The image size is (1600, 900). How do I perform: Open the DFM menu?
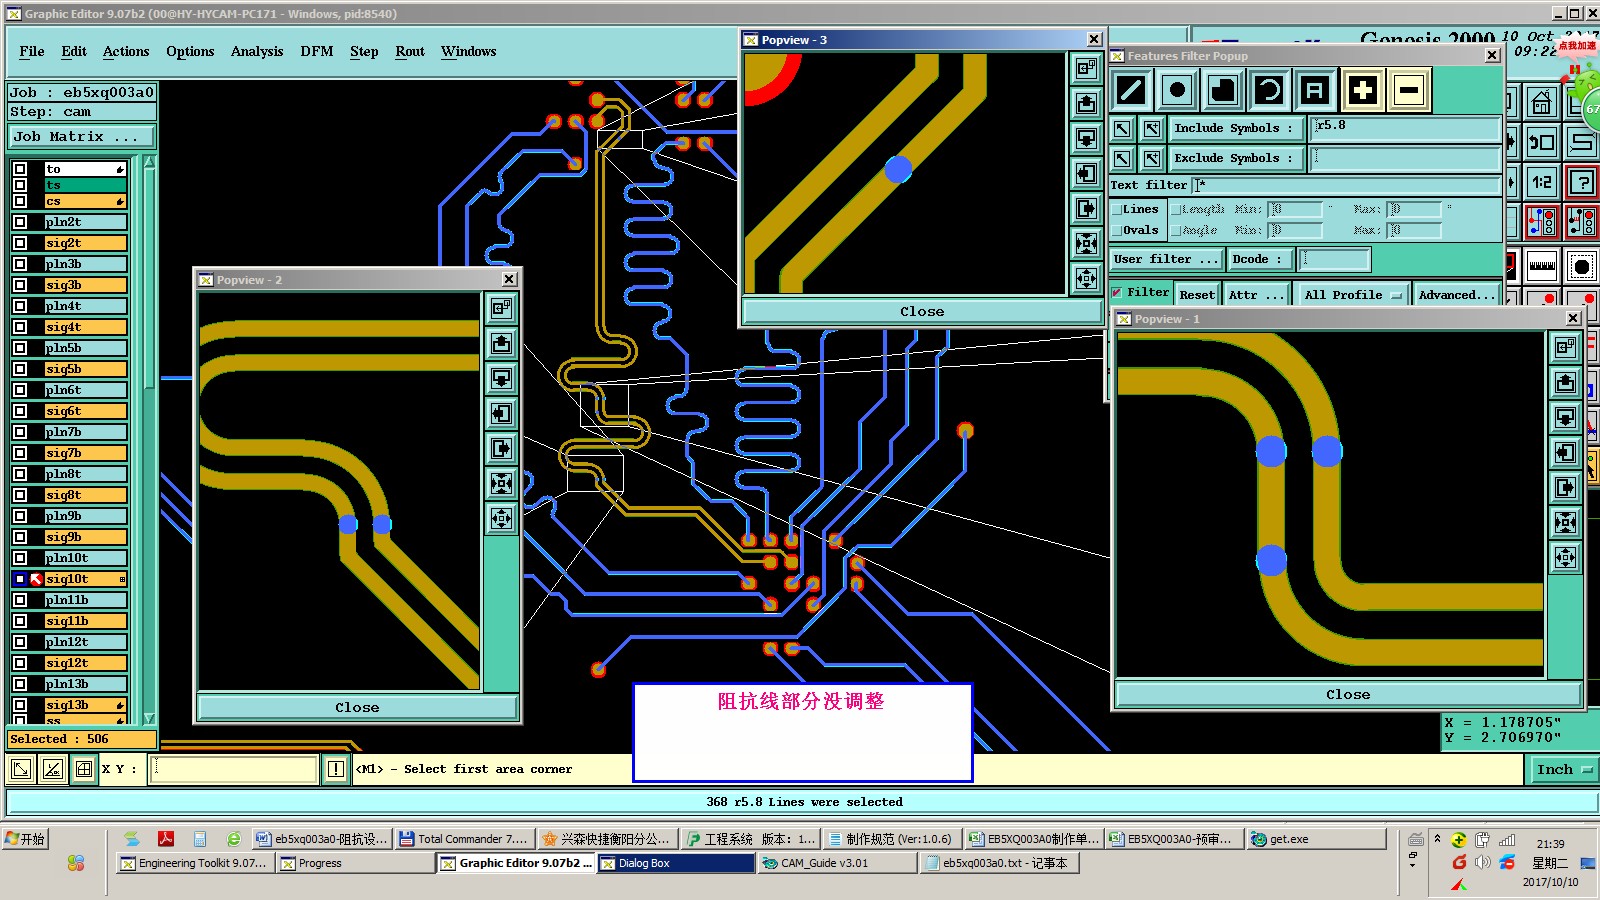317,51
